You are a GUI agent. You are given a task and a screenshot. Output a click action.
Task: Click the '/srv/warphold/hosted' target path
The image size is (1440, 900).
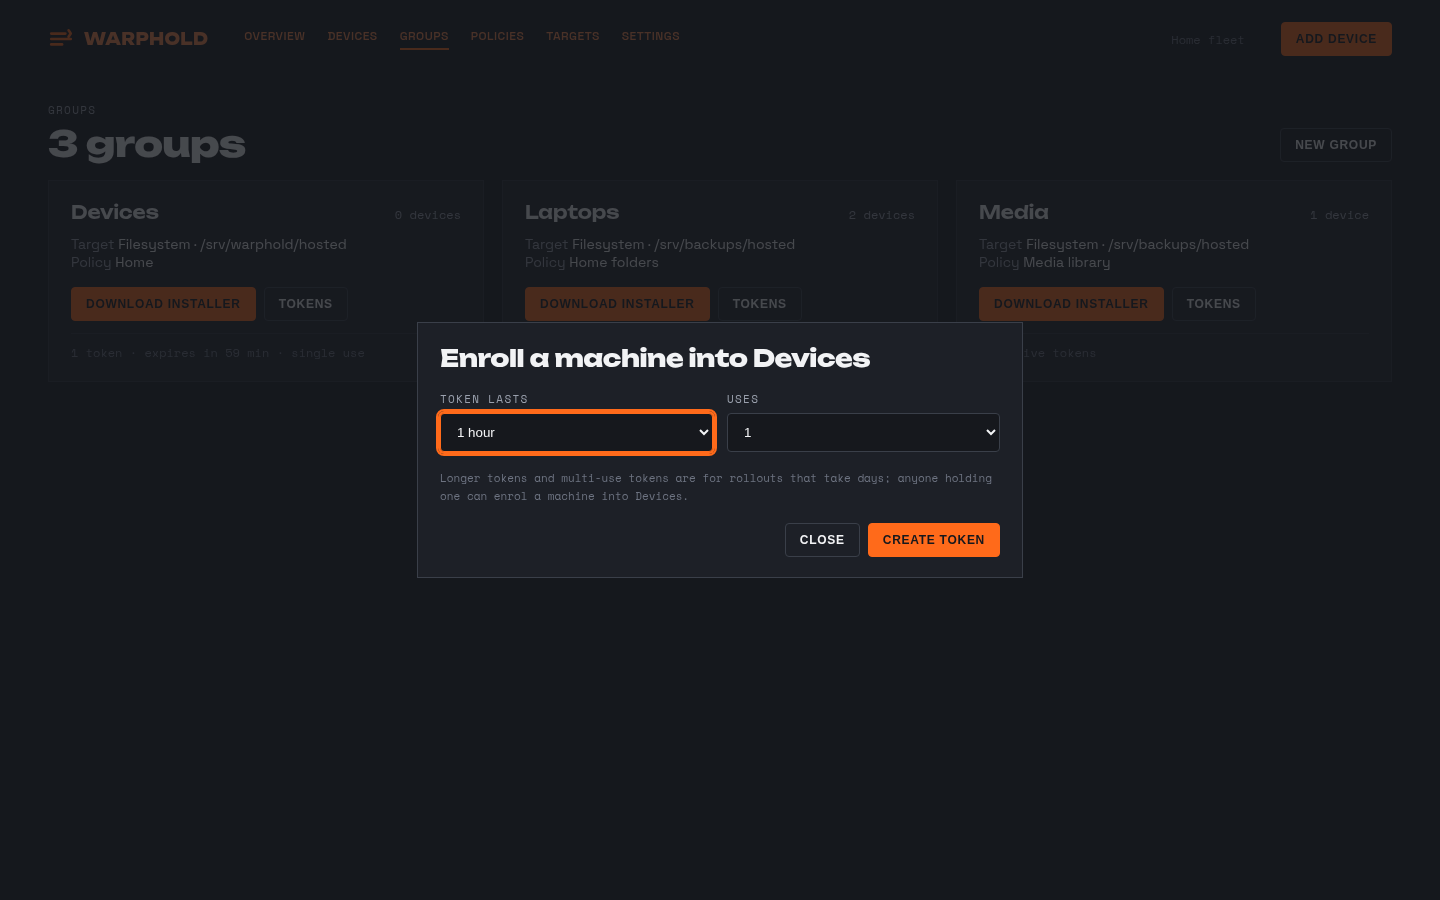[x=274, y=244]
